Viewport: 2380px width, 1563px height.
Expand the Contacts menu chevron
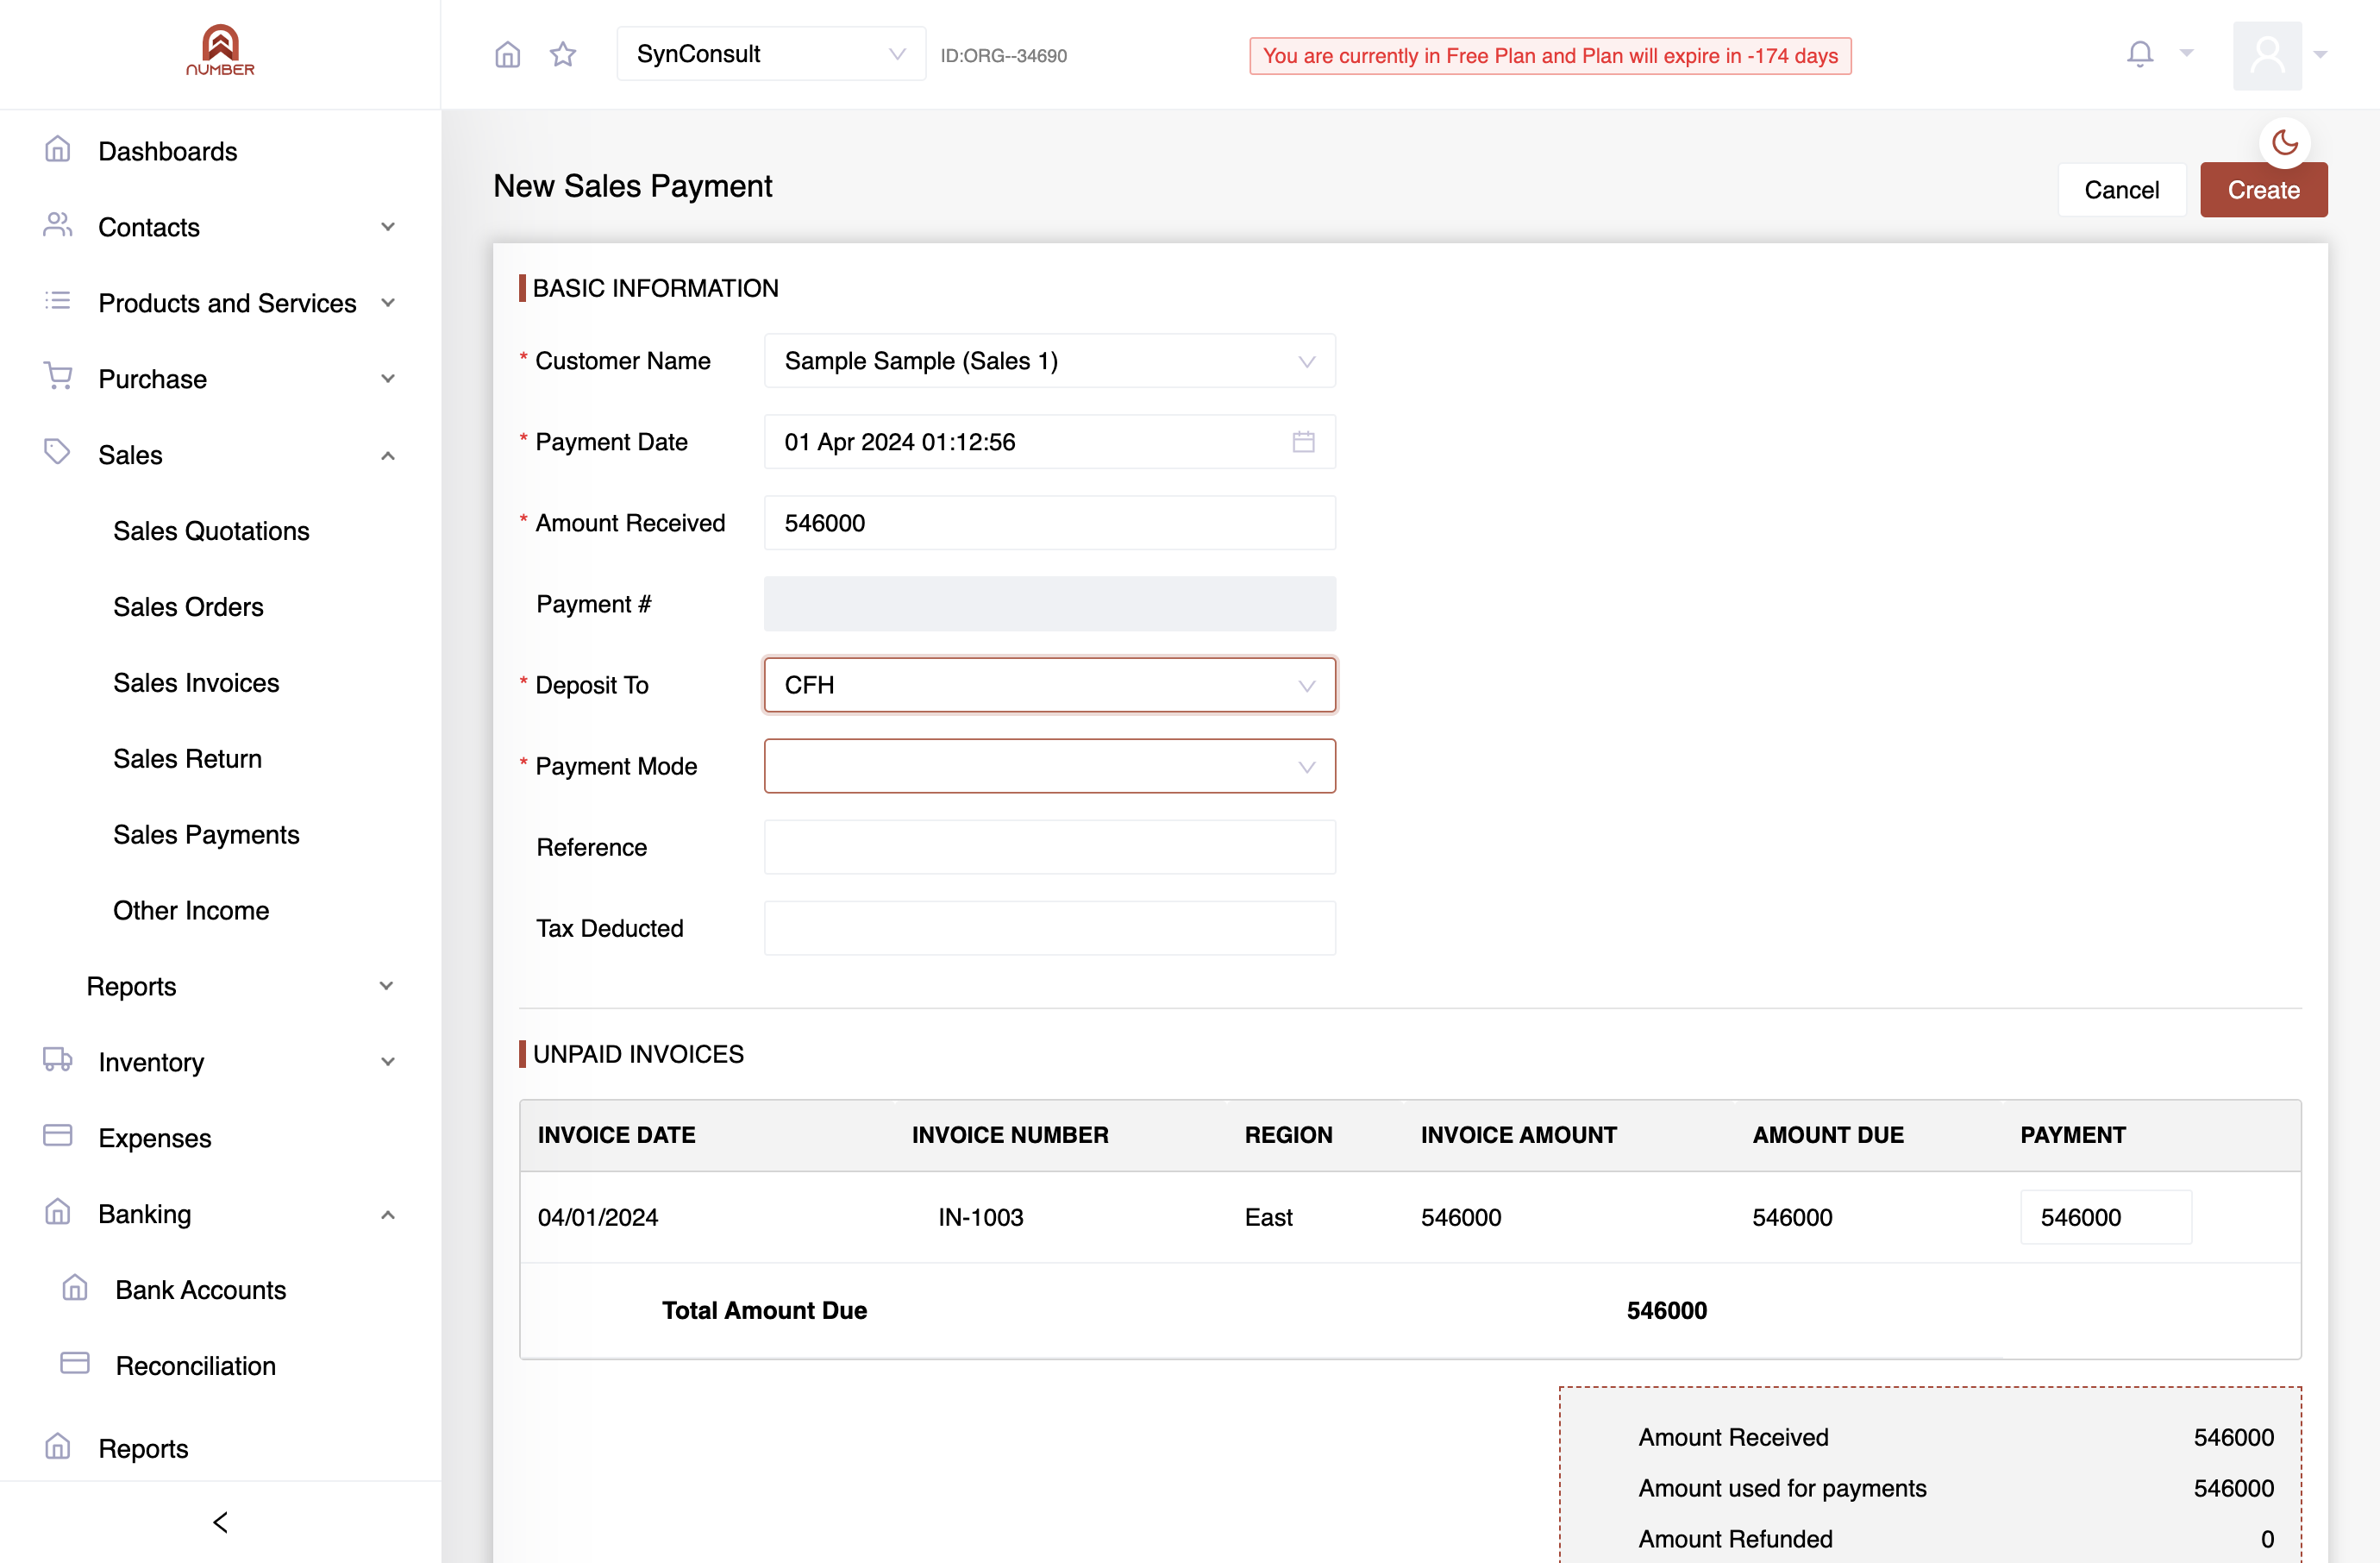tap(388, 227)
